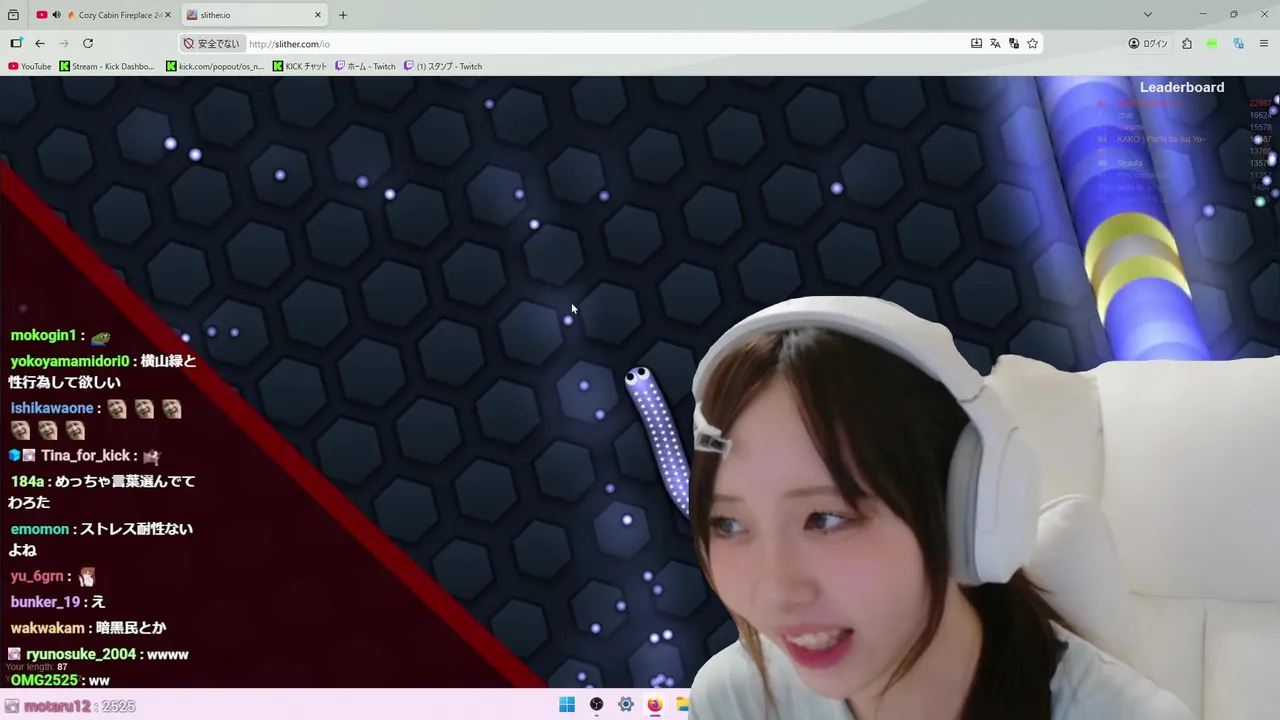The image size is (1280, 720).
Task: Open the Stream - Kick Dashboard bookmark
Action: coord(107,66)
